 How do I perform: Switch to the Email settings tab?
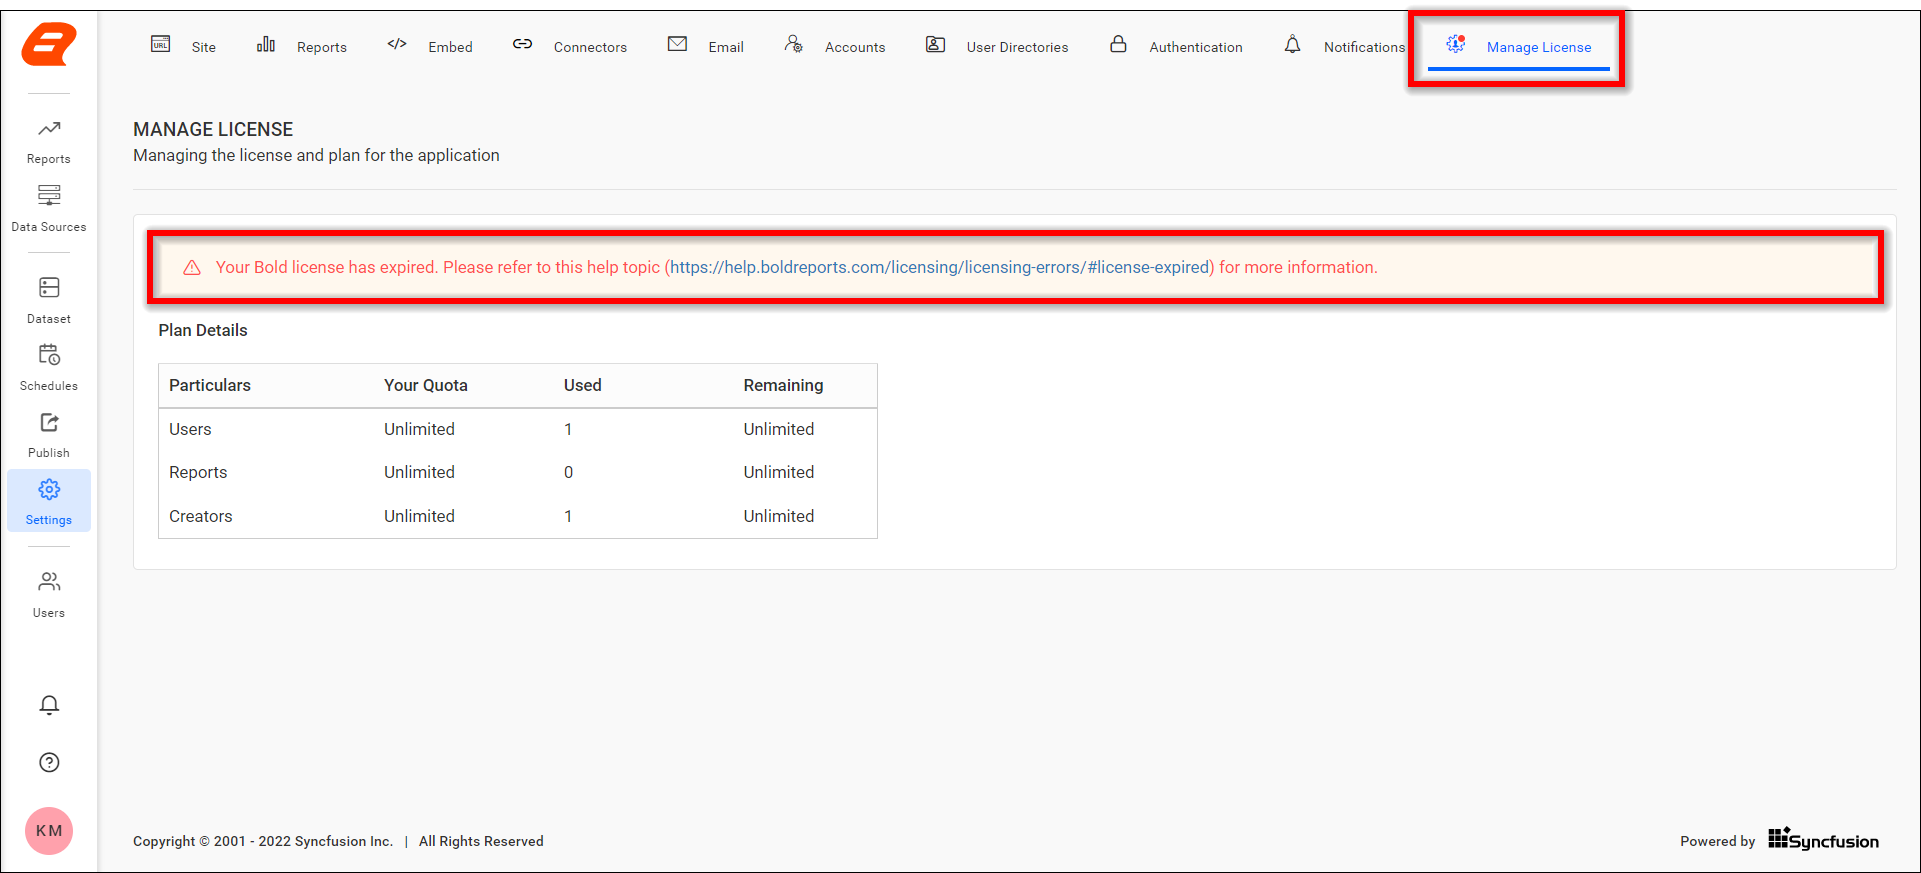(x=726, y=47)
